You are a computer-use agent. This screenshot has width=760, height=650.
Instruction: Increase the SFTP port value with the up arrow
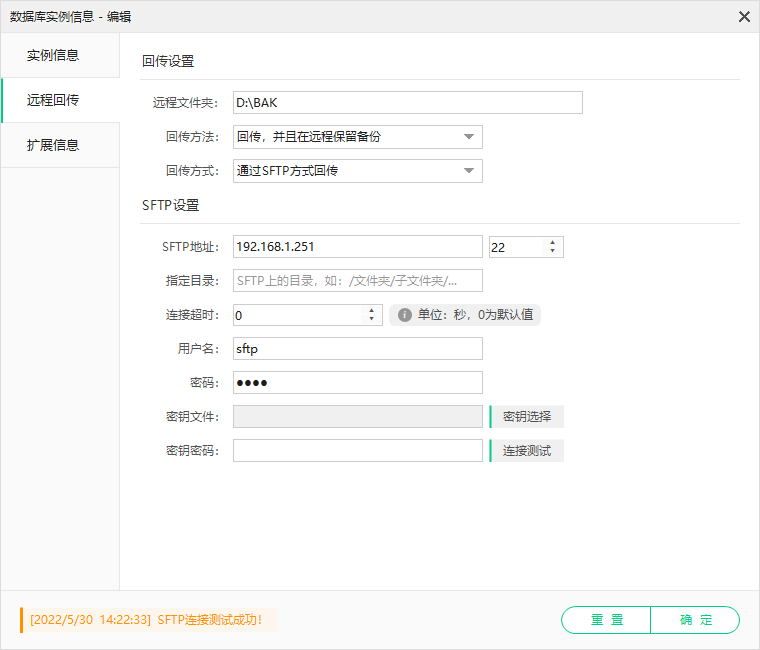(553, 242)
